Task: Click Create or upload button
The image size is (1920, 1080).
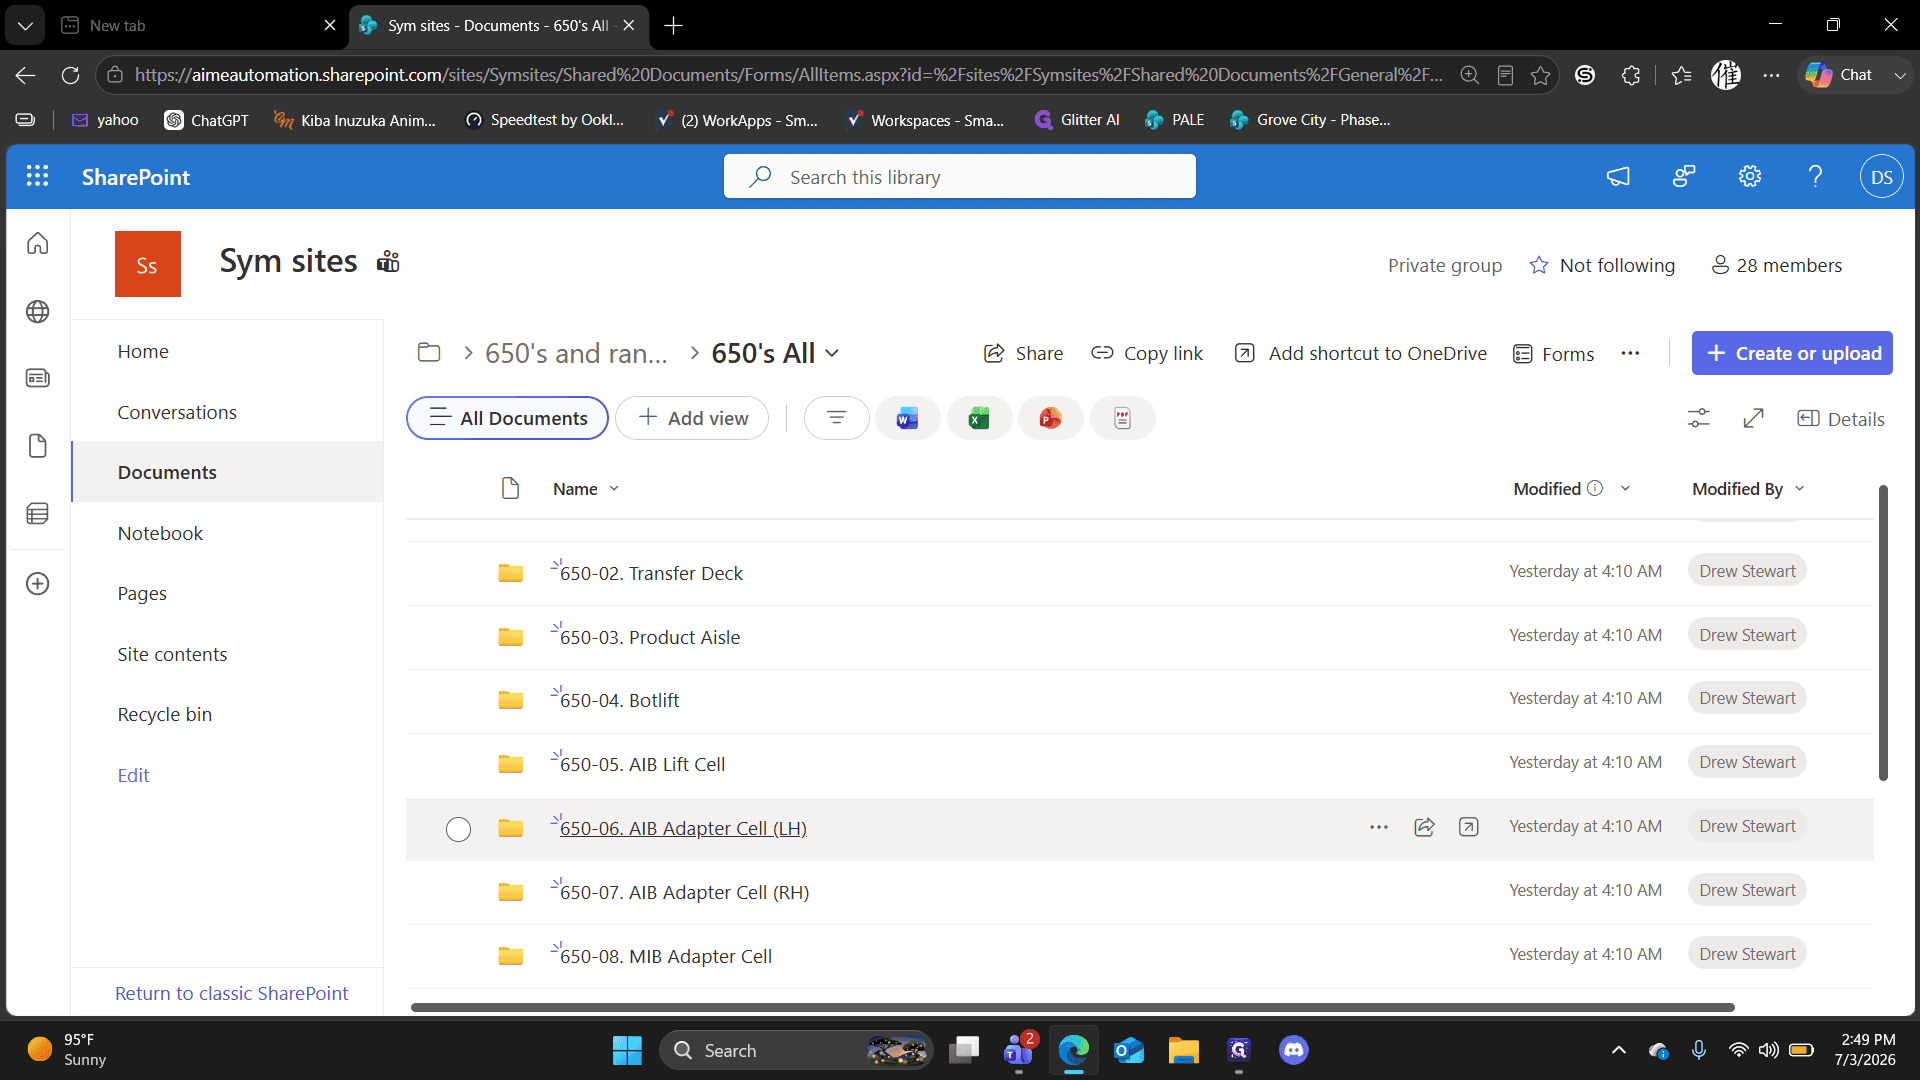Action: click(x=1792, y=353)
